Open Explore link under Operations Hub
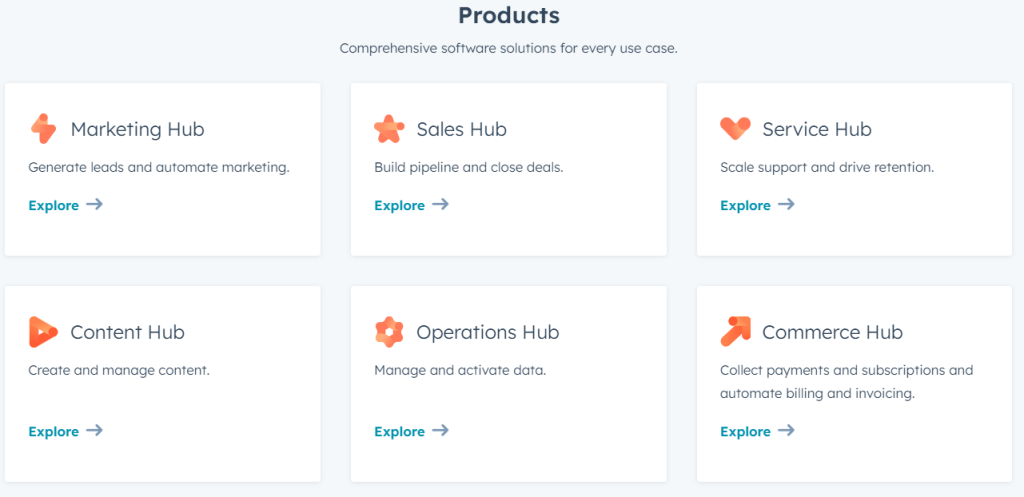Screen dimensions: 1024x497 [400, 431]
